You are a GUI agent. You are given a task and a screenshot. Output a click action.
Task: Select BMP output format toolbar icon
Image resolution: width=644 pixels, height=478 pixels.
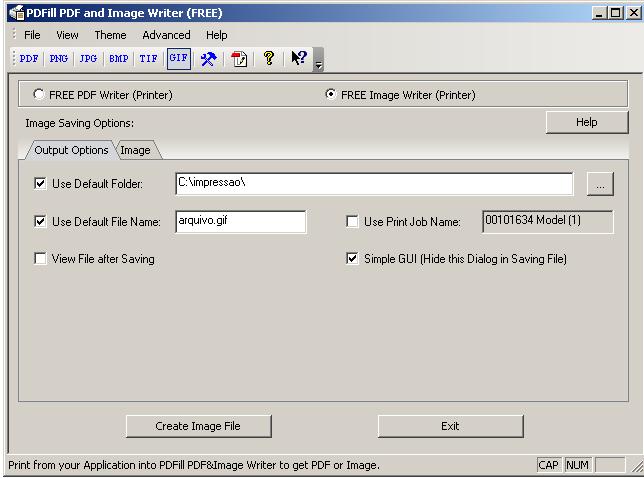click(x=119, y=58)
